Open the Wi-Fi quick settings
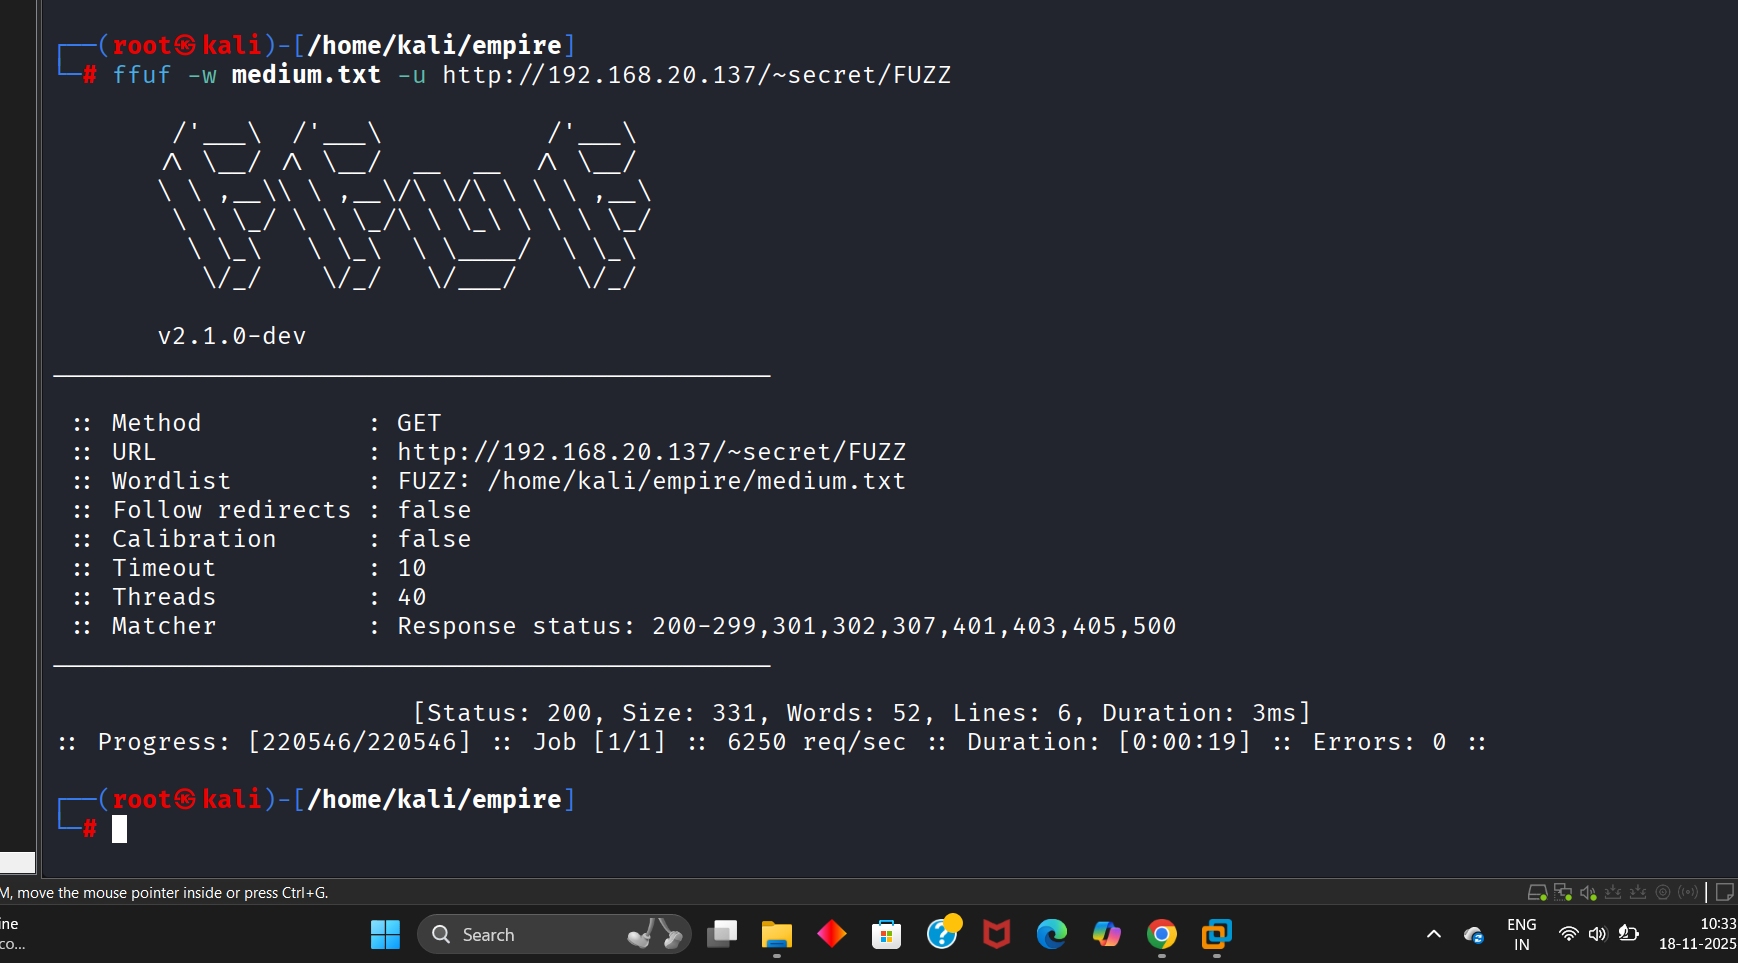1738x963 pixels. click(1568, 934)
